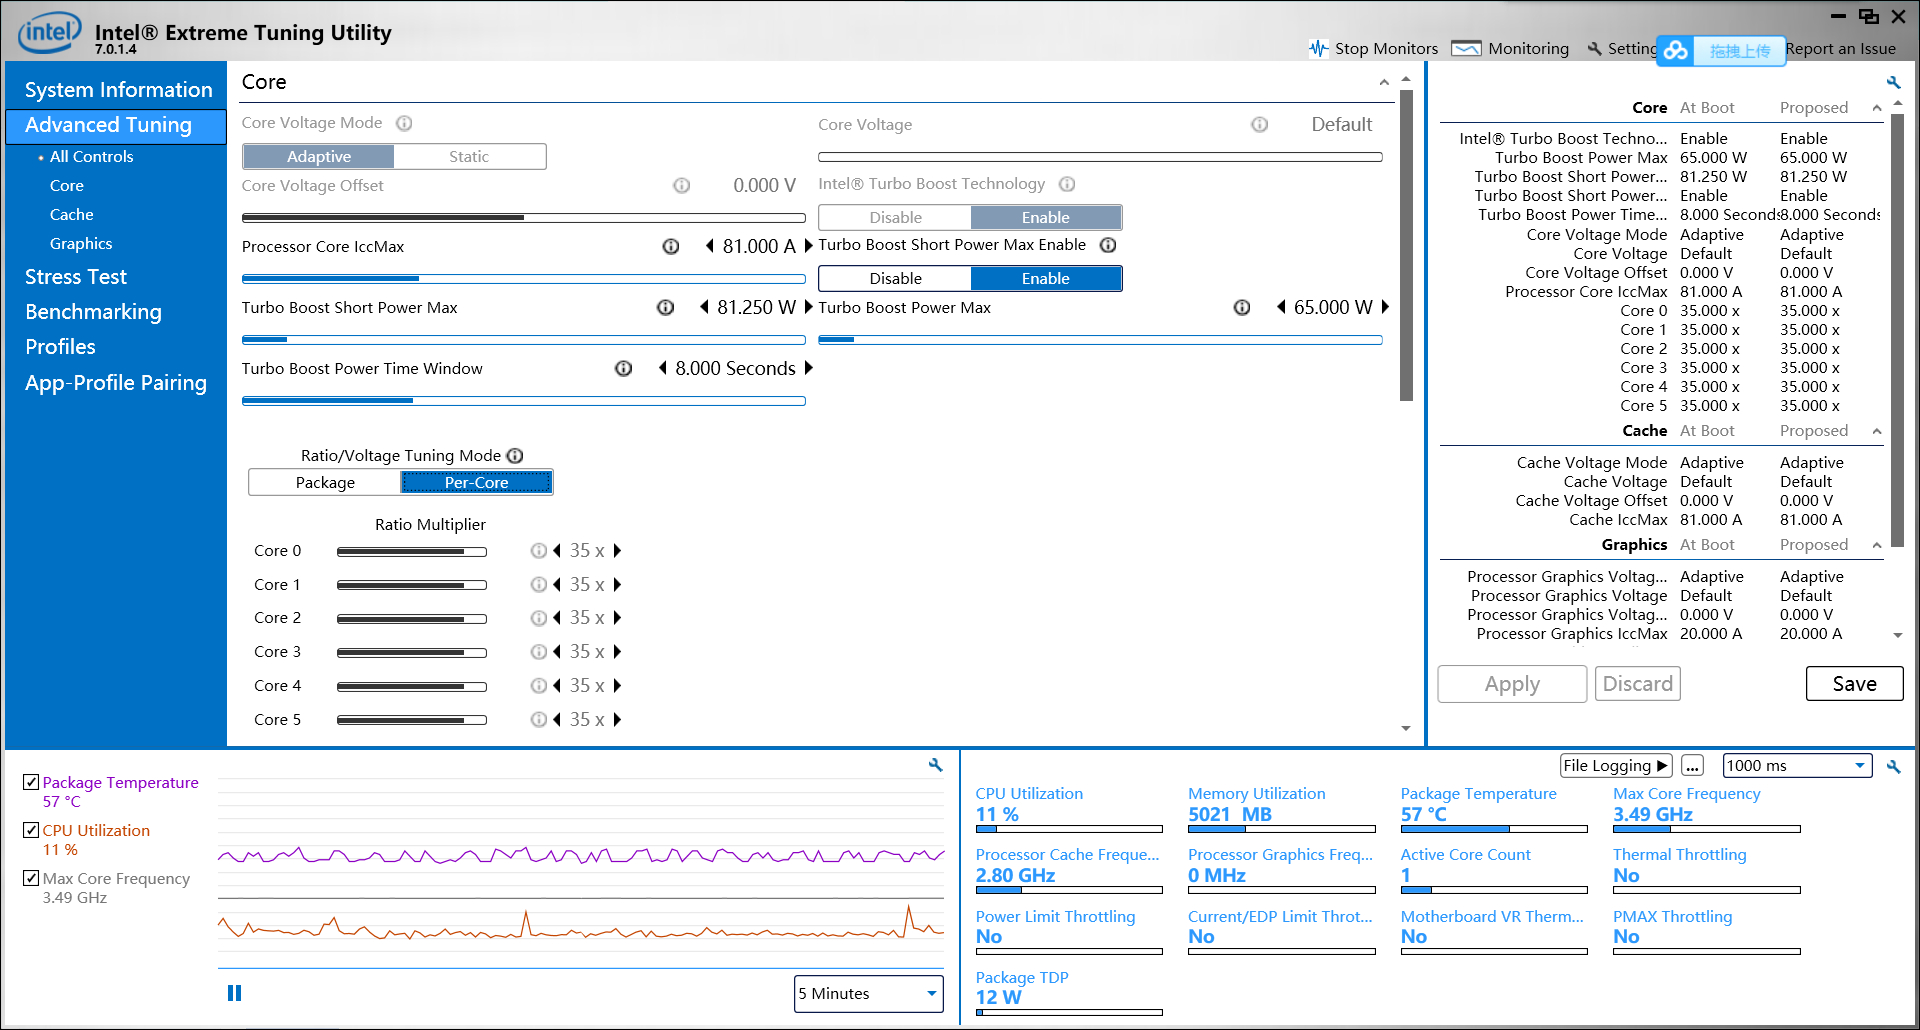Click the Discard button
Image resolution: width=1920 pixels, height=1030 pixels.
click(x=1637, y=684)
